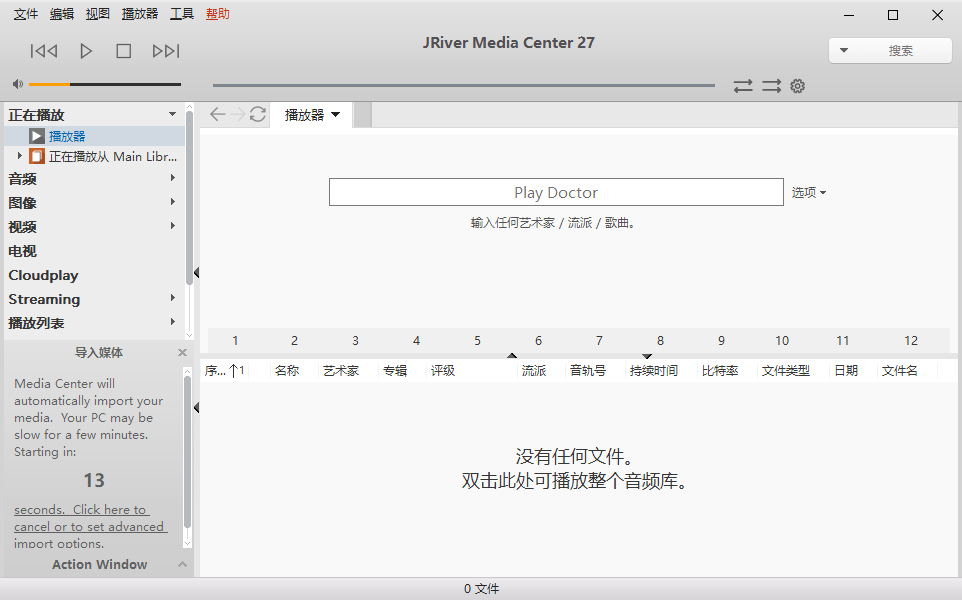962x600 pixels.
Task: Open the 视图 menu
Action: coord(98,13)
